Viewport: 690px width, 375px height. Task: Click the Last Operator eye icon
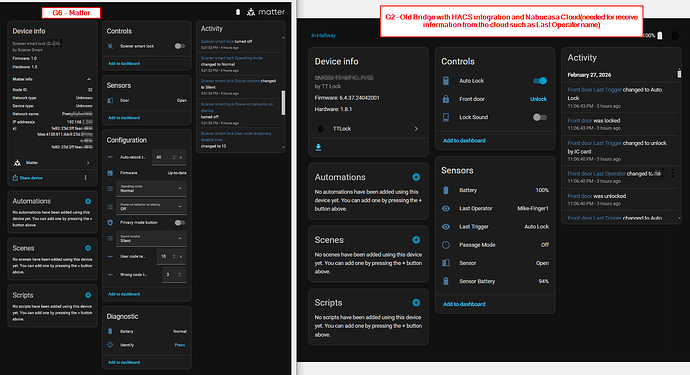pos(446,209)
